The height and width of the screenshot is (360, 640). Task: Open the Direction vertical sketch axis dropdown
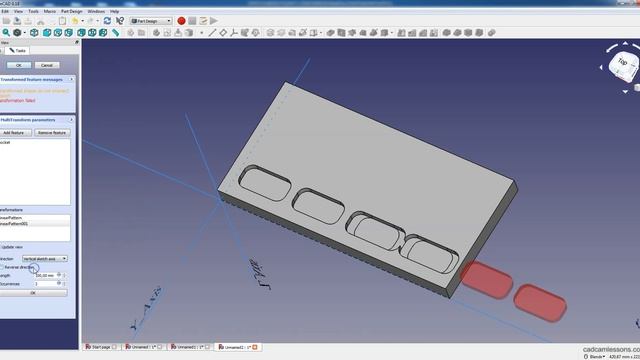coord(45,259)
